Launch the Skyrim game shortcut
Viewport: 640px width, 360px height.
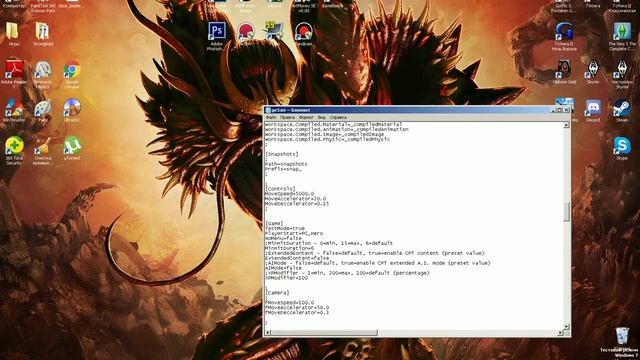click(x=593, y=72)
